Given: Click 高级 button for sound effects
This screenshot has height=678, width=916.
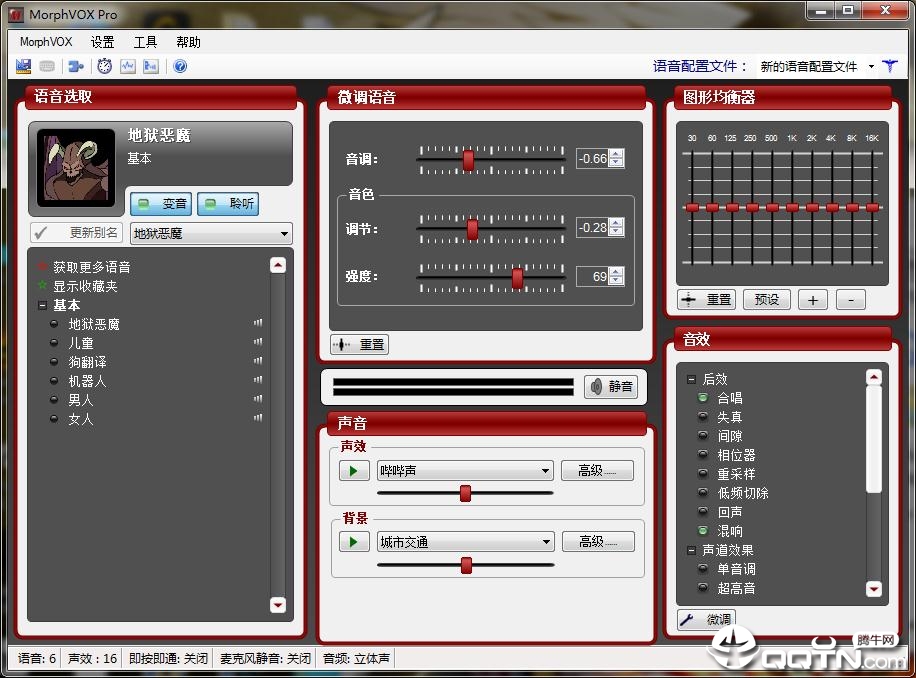Looking at the screenshot, I should tap(597, 471).
